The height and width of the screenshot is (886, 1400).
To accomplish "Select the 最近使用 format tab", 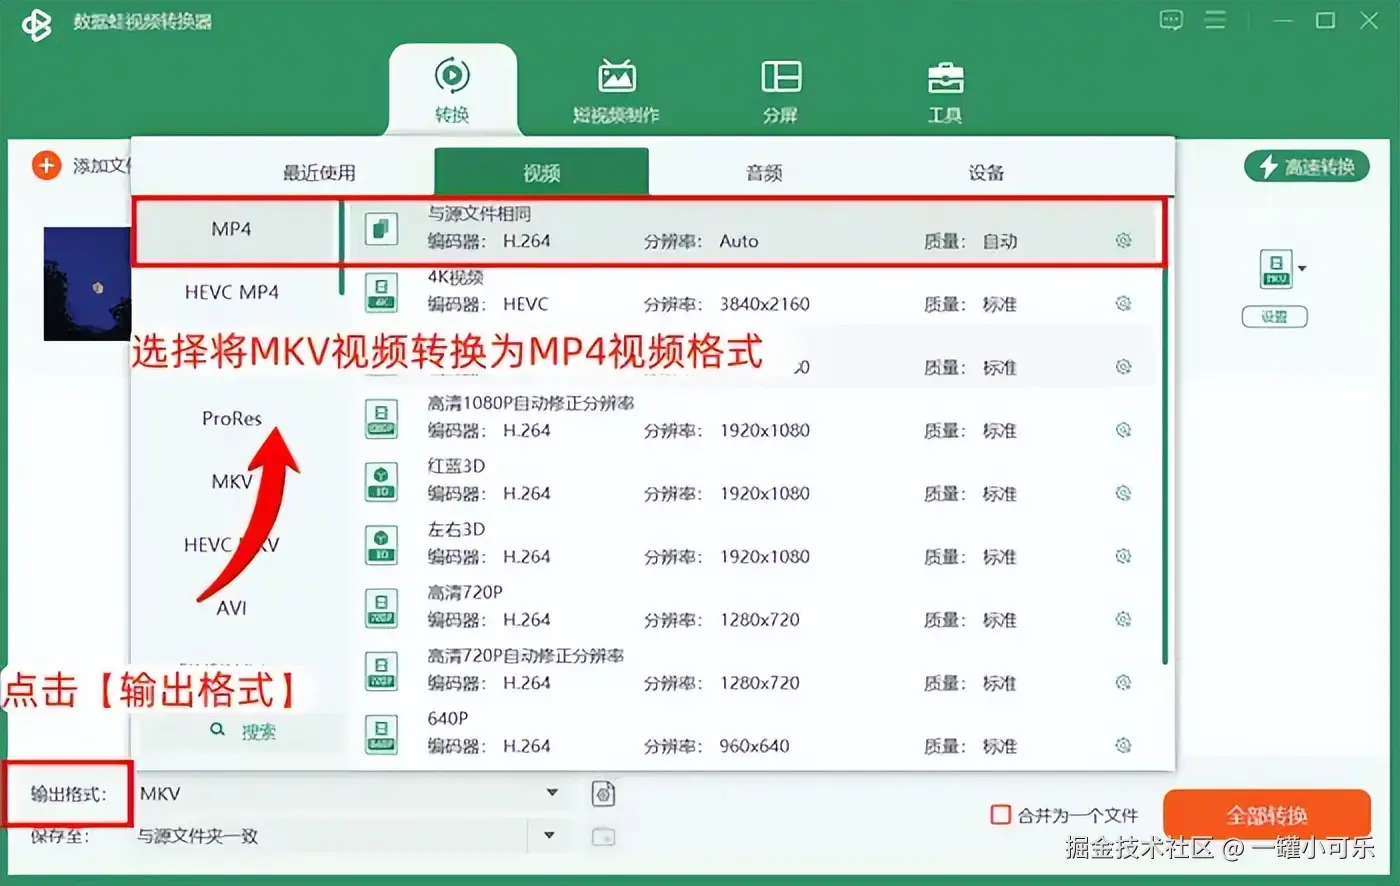I will pyautogui.click(x=319, y=173).
